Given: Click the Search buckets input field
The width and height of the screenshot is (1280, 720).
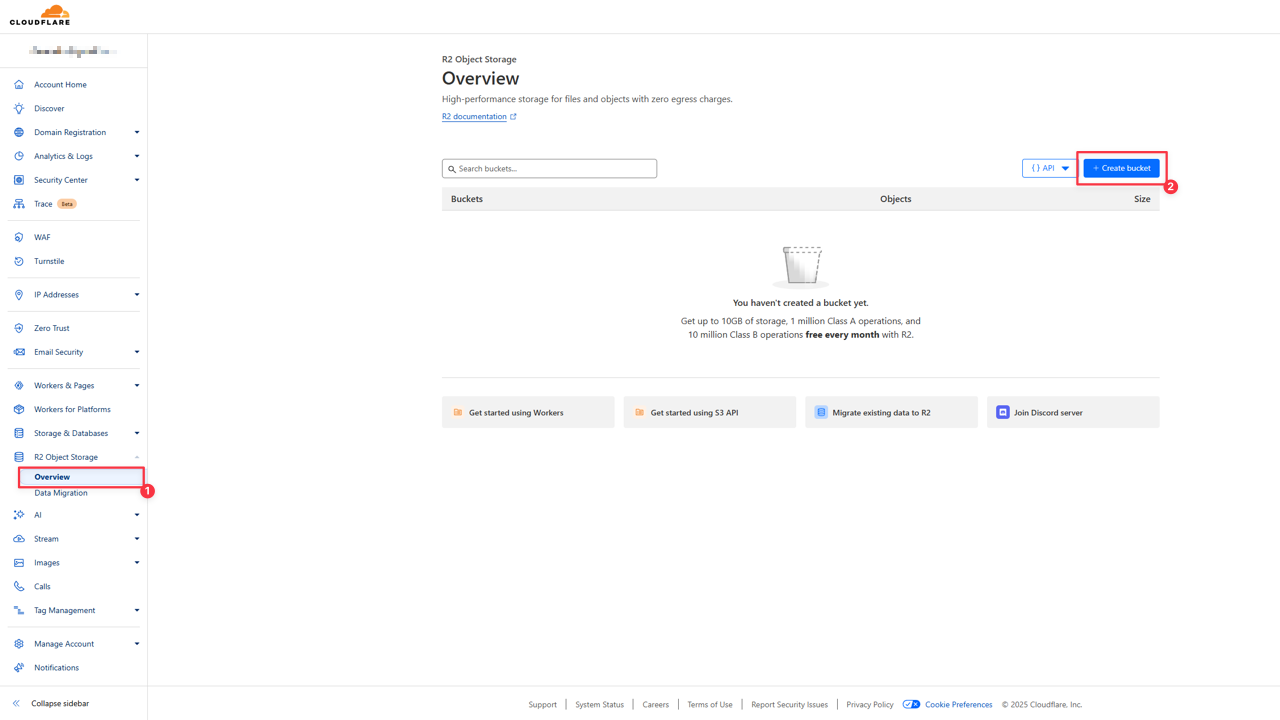Looking at the screenshot, I should [550, 169].
